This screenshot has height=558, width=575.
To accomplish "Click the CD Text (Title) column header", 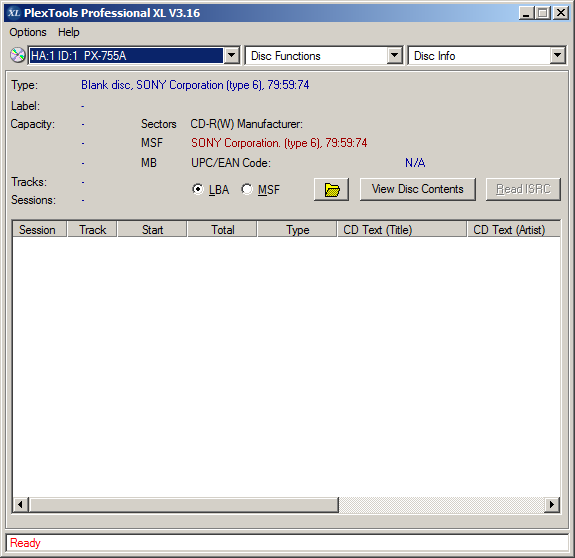I will pyautogui.click(x=402, y=230).
